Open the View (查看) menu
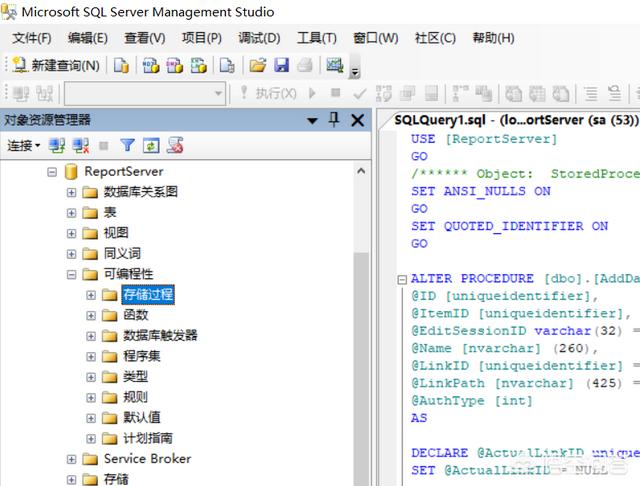 [145, 38]
